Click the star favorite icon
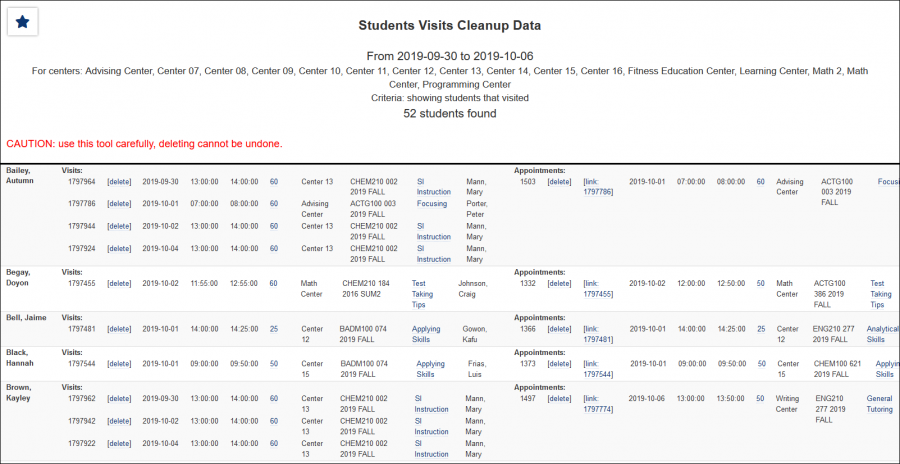The width and height of the screenshot is (900, 464). [x=24, y=22]
